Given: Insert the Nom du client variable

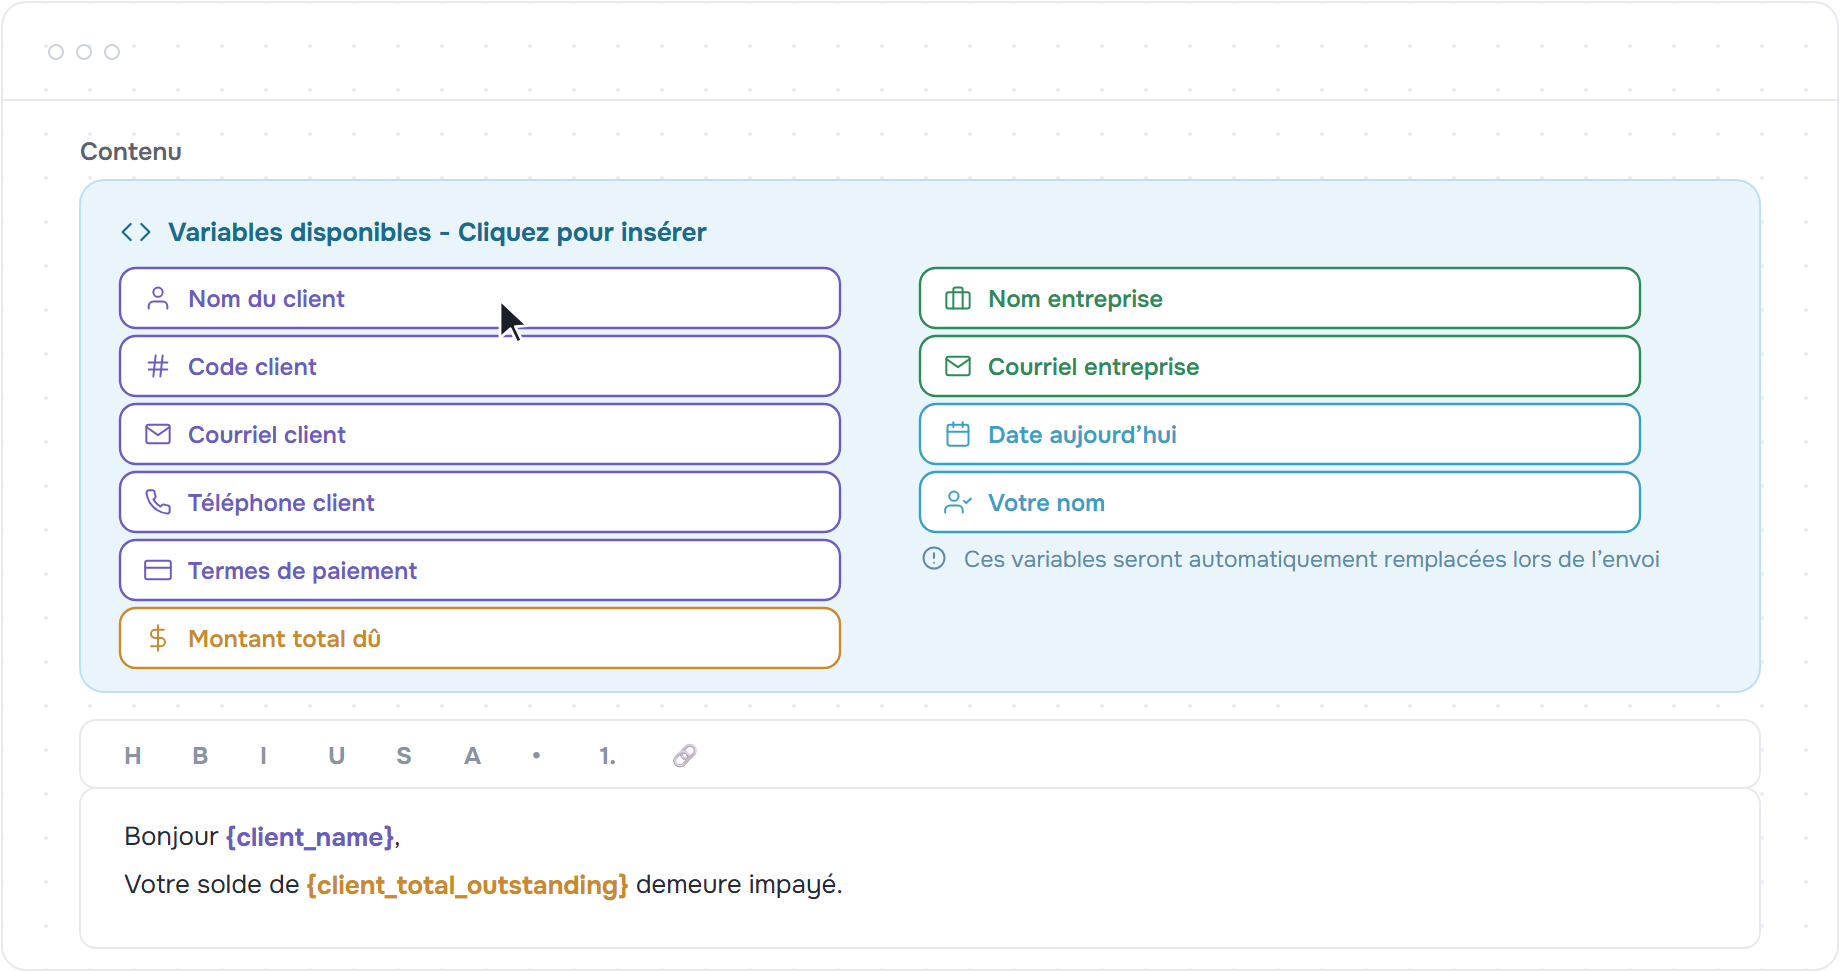Looking at the screenshot, I should click(x=480, y=298).
